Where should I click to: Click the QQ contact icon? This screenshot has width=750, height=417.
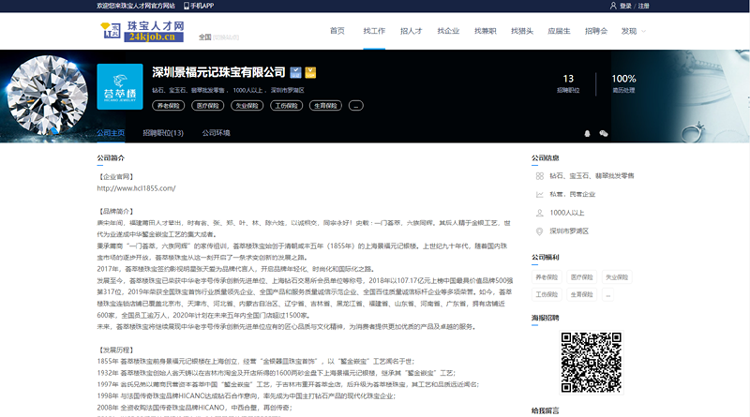point(587,133)
